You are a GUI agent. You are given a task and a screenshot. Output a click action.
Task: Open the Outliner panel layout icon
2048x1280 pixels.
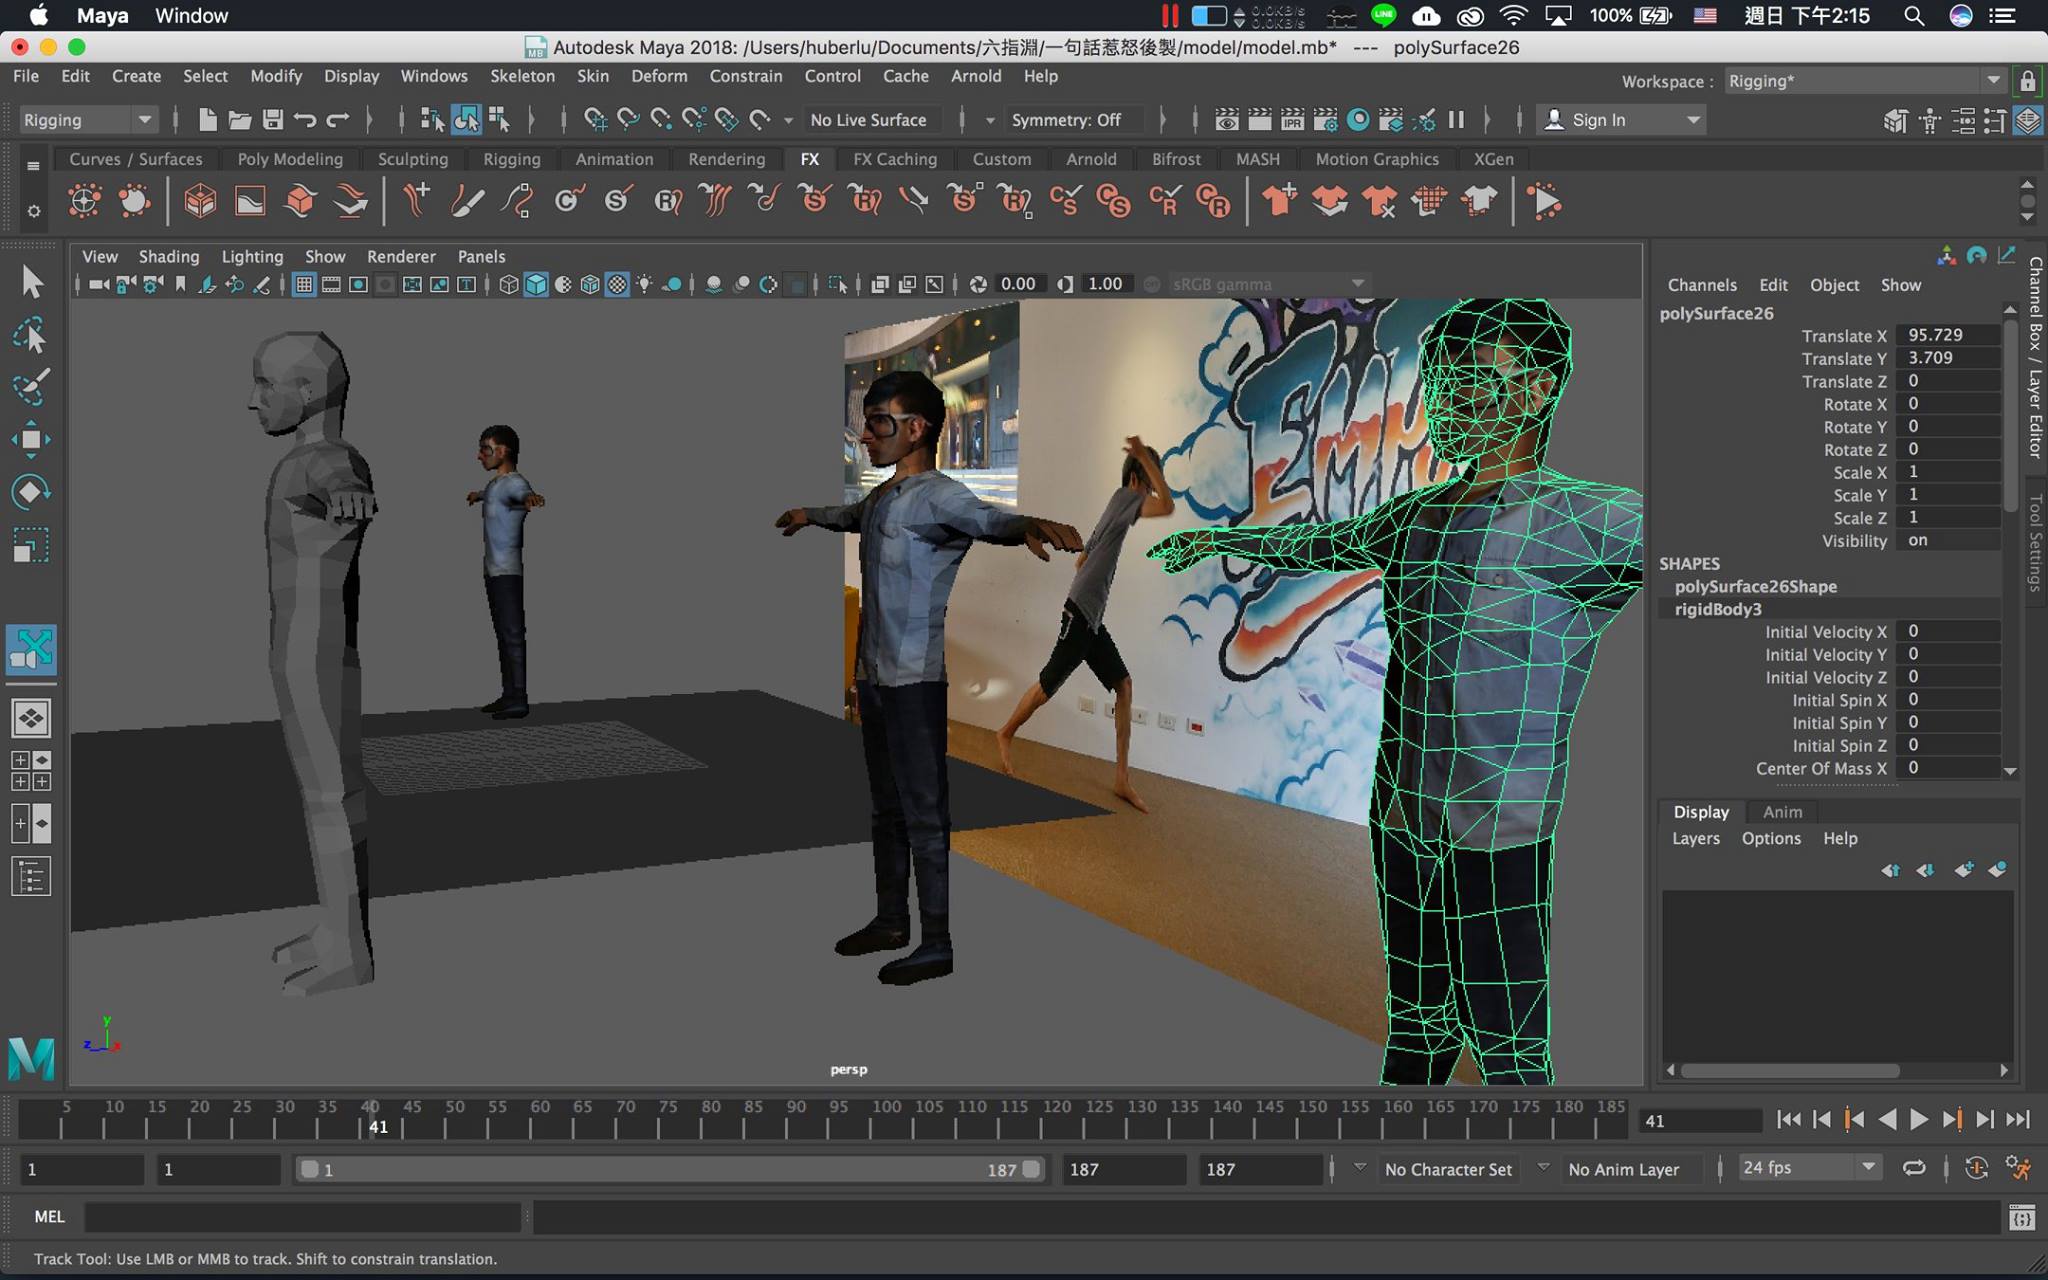pyautogui.click(x=31, y=877)
